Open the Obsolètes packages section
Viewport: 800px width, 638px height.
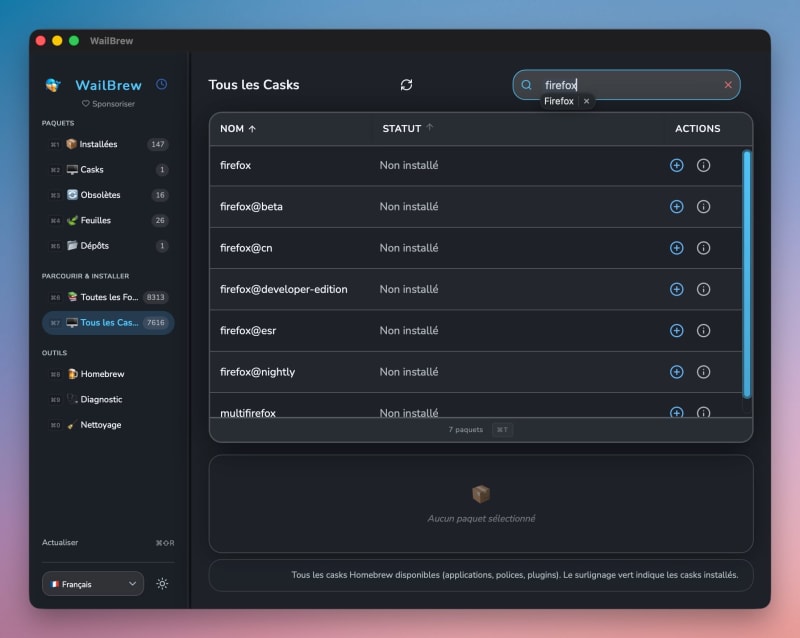pos(108,195)
